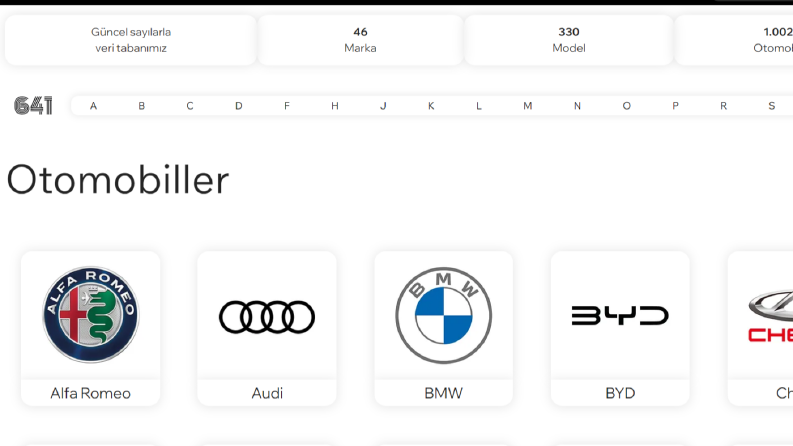The height and width of the screenshot is (446, 793).
Task: Open the BMW roundel logo
Action: pyautogui.click(x=444, y=315)
